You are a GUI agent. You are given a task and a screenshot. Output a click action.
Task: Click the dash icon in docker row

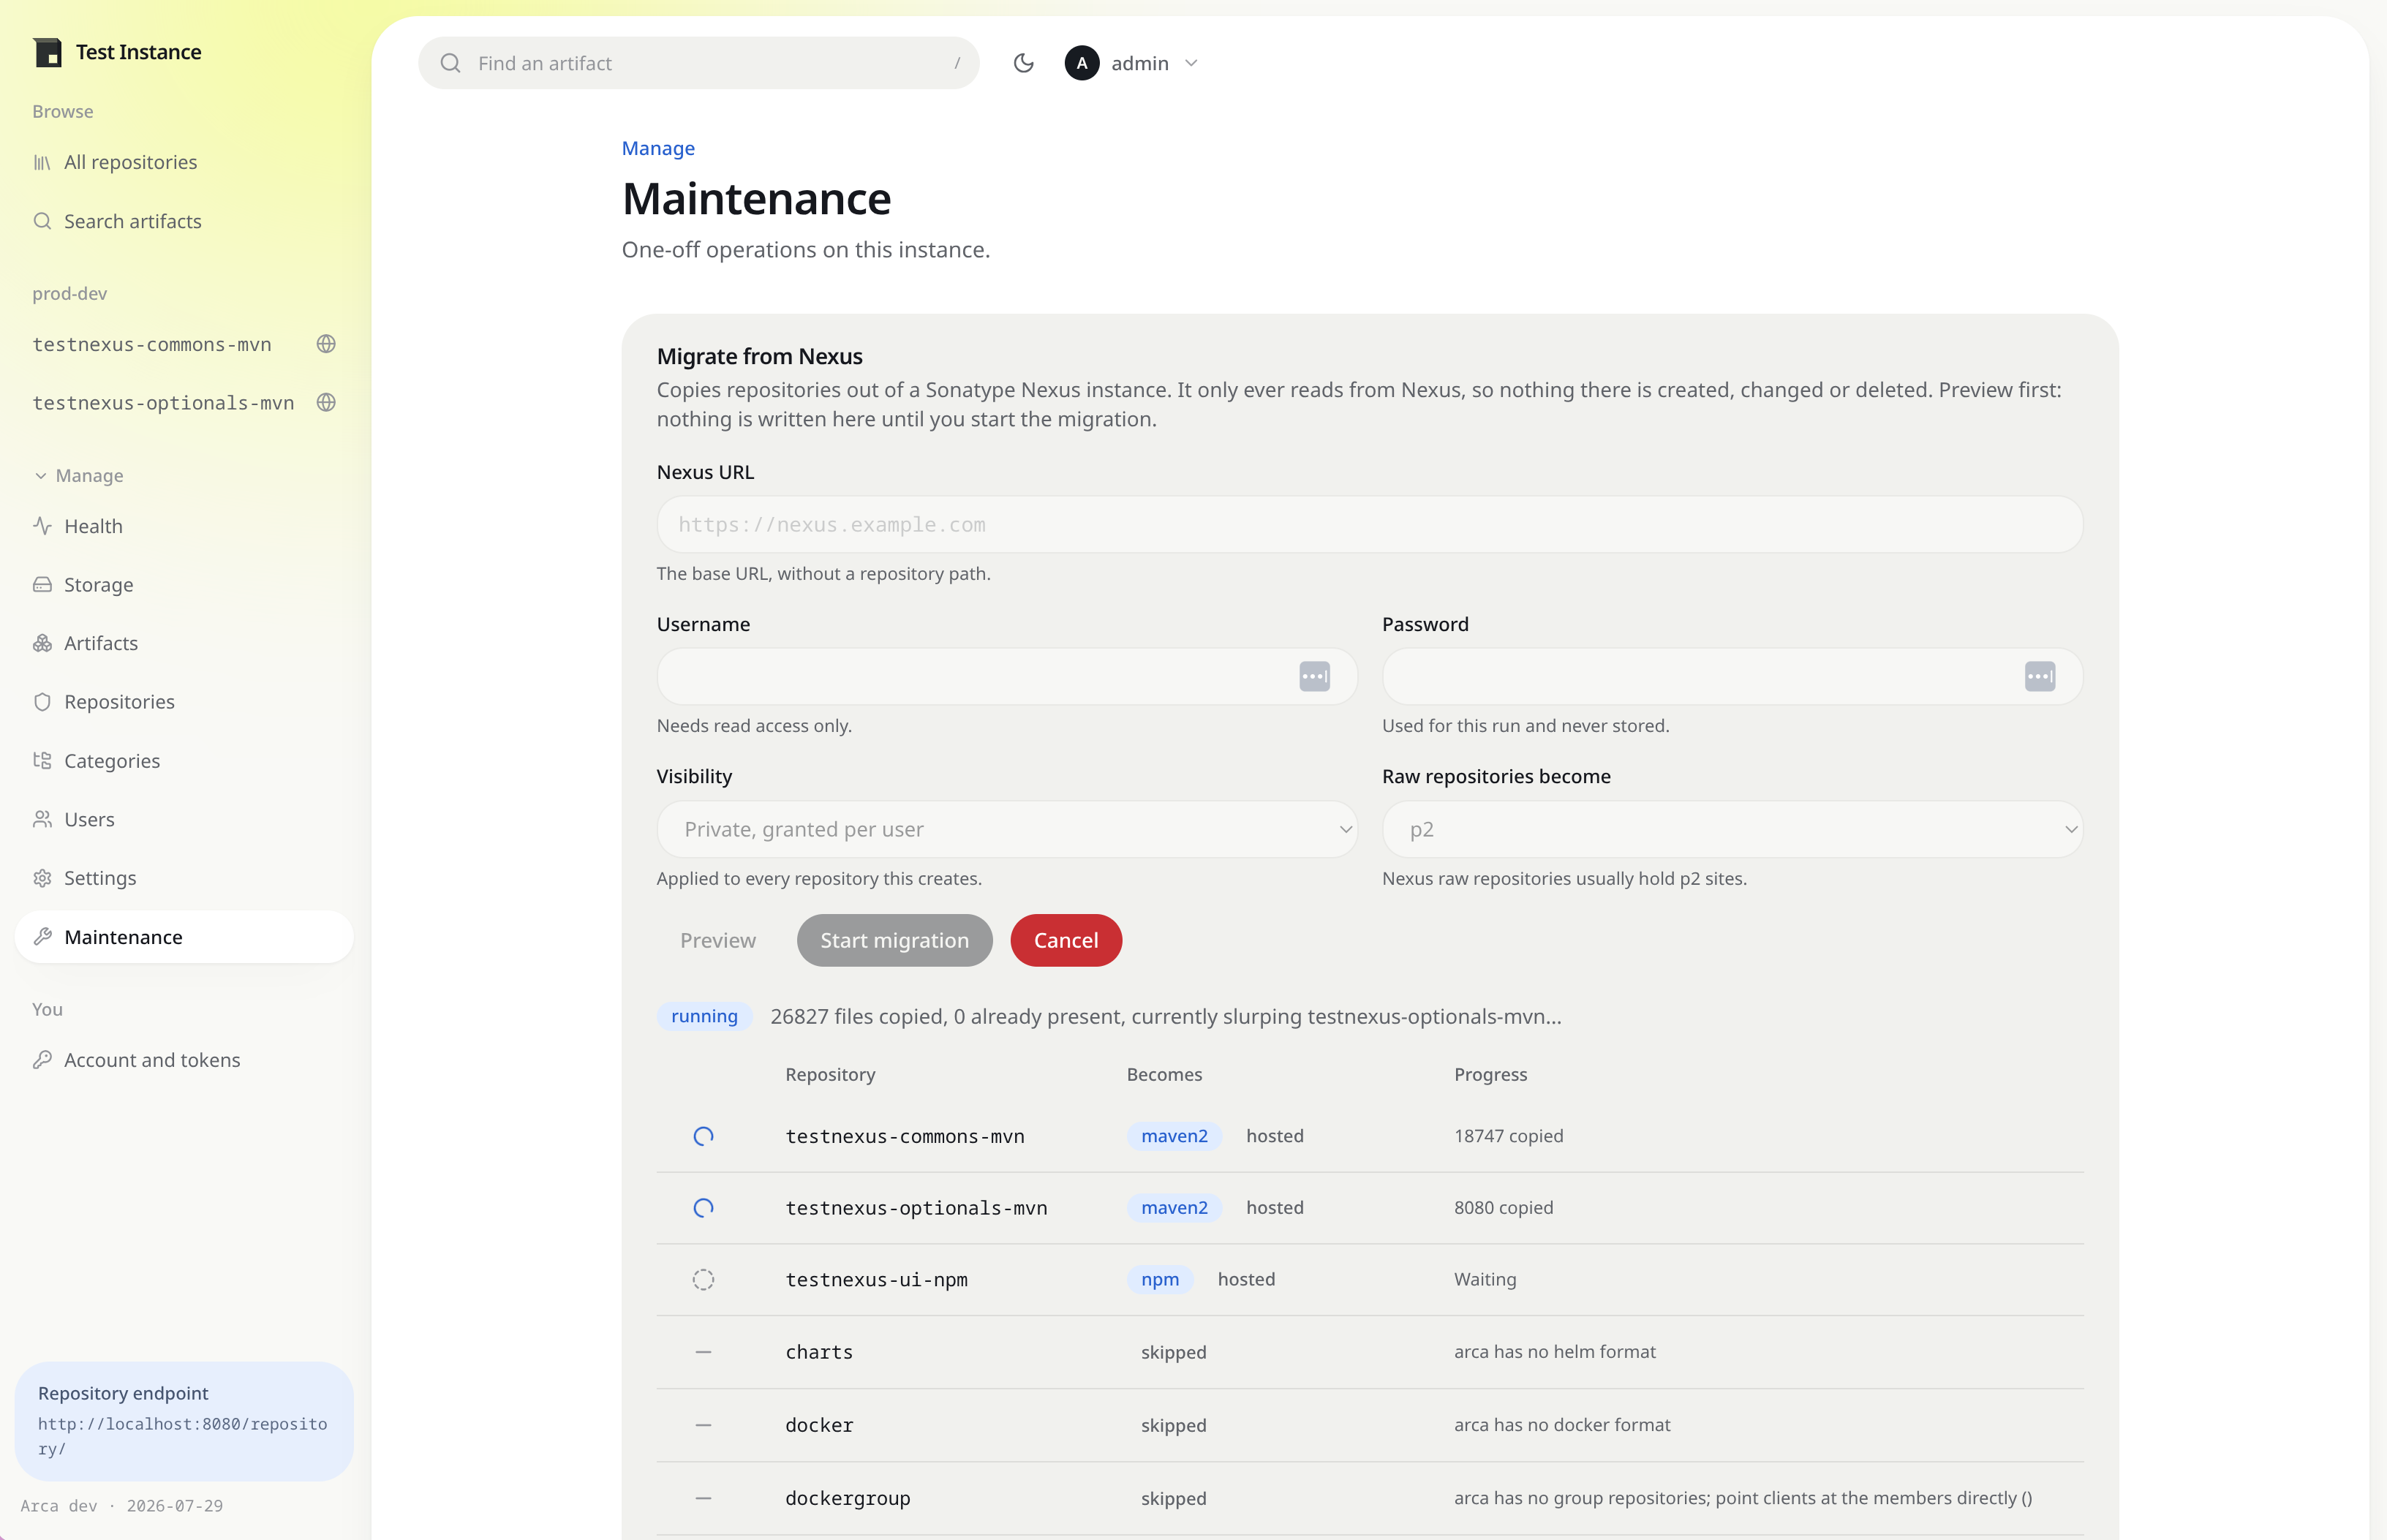tap(704, 1425)
